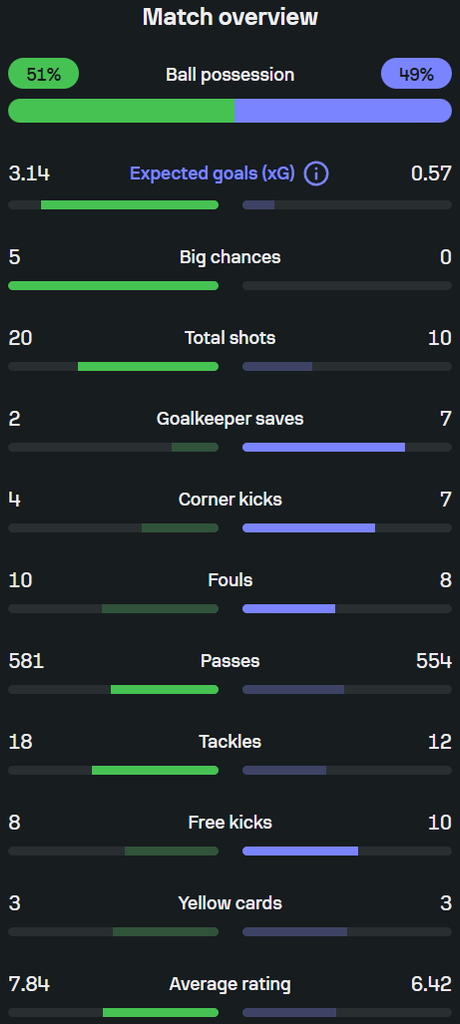Click green segment of possession bar

coord(122,111)
